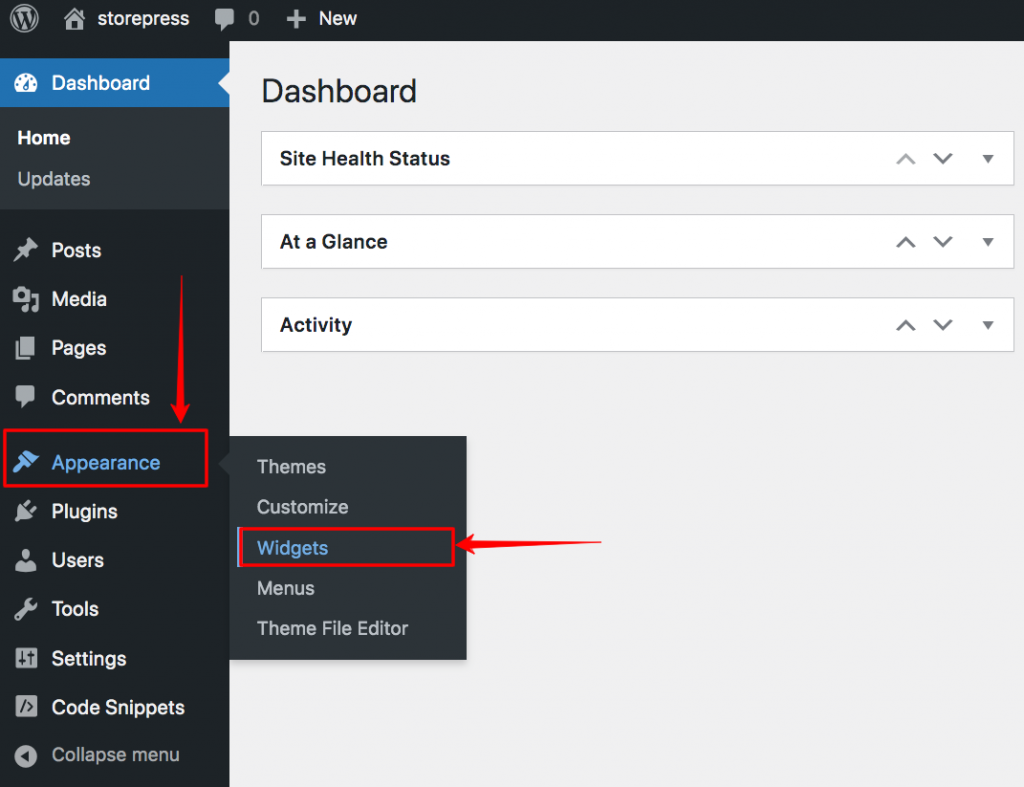The height and width of the screenshot is (787, 1024).
Task: Click the Plugins plug icon
Action: click(26, 512)
